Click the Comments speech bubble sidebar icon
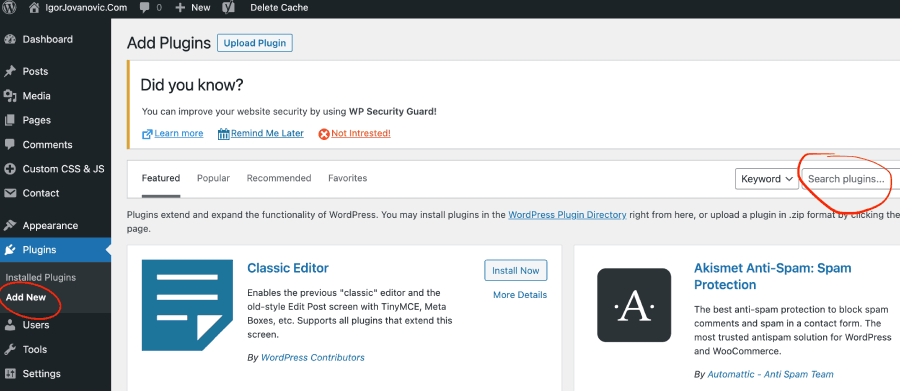This screenshot has width=900, height=391. click(x=10, y=145)
